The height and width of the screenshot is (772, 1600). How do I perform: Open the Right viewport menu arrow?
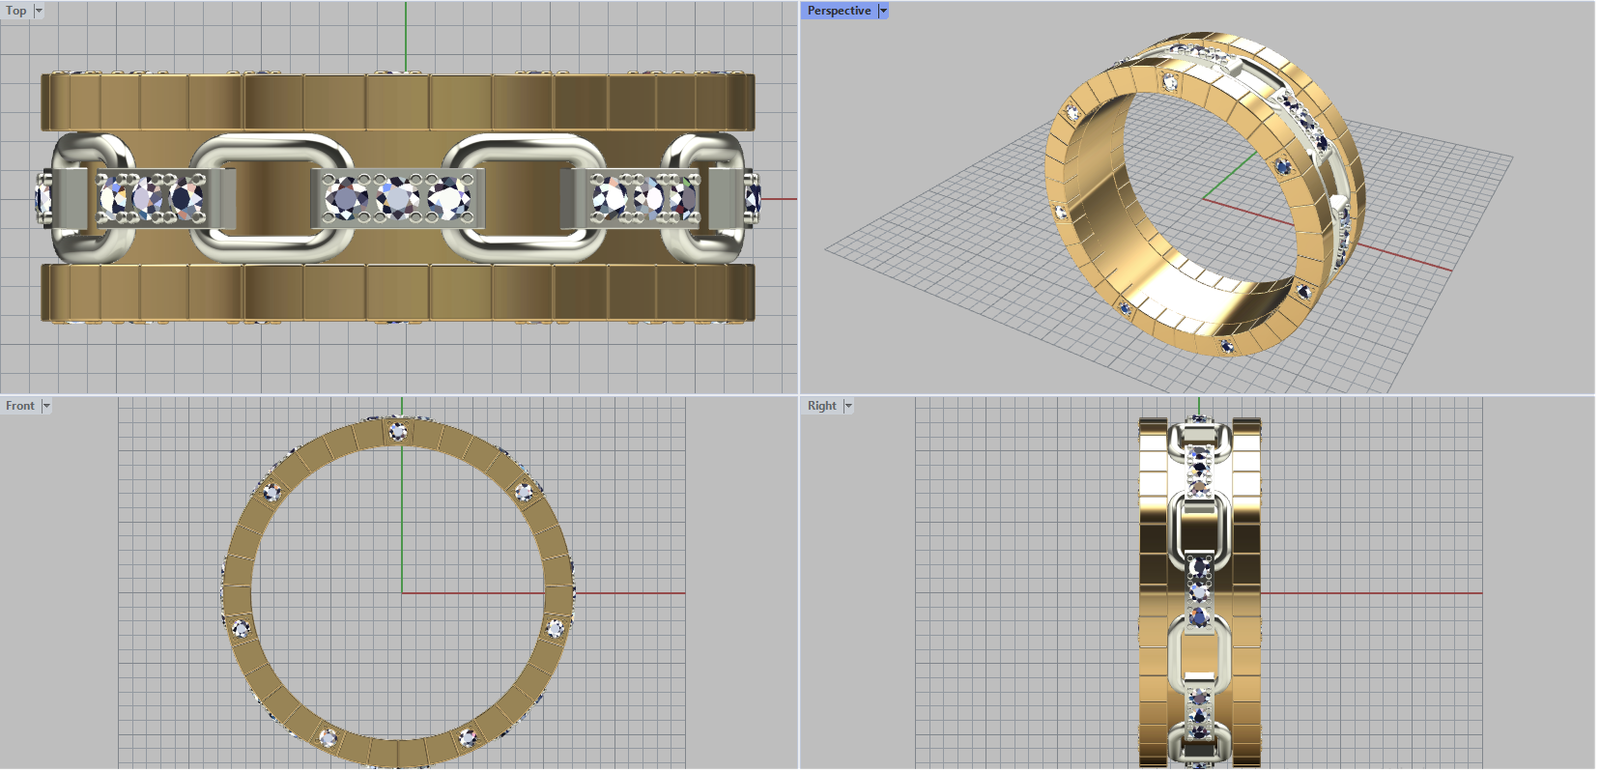pyautogui.click(x=848, y=406)
